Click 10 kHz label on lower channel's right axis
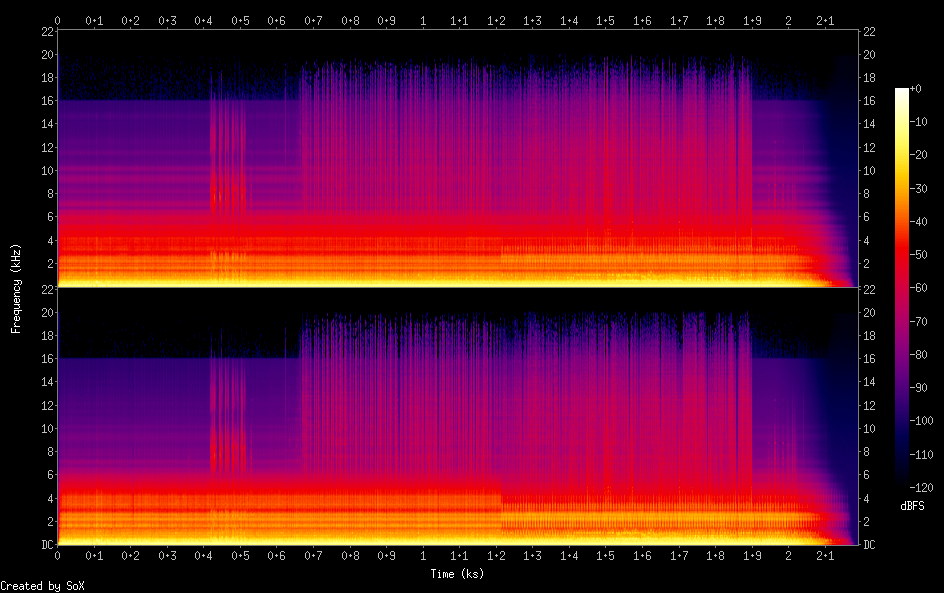This screenshot has width=944, height=593. (x=870, y=428)
